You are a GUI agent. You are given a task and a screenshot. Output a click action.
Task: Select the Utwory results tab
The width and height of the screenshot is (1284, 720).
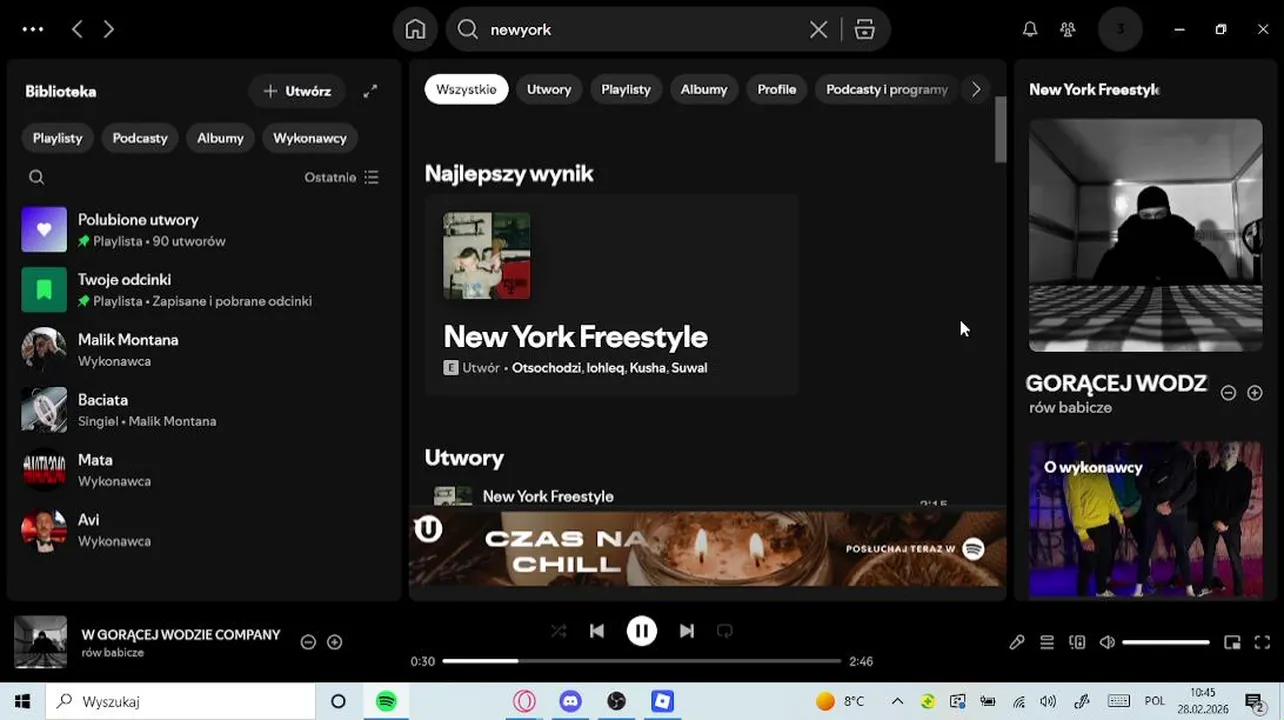click(x=549, y=89)
